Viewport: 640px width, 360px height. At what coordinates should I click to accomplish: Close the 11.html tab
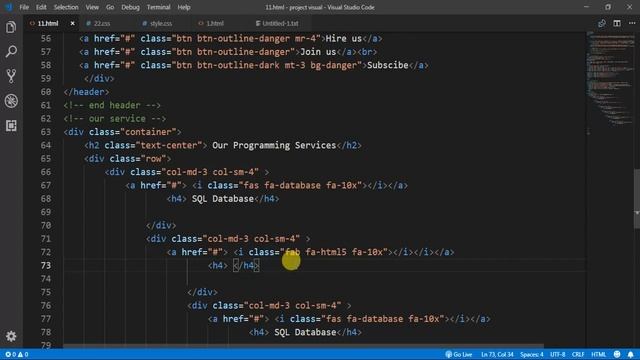coord(73,23)
